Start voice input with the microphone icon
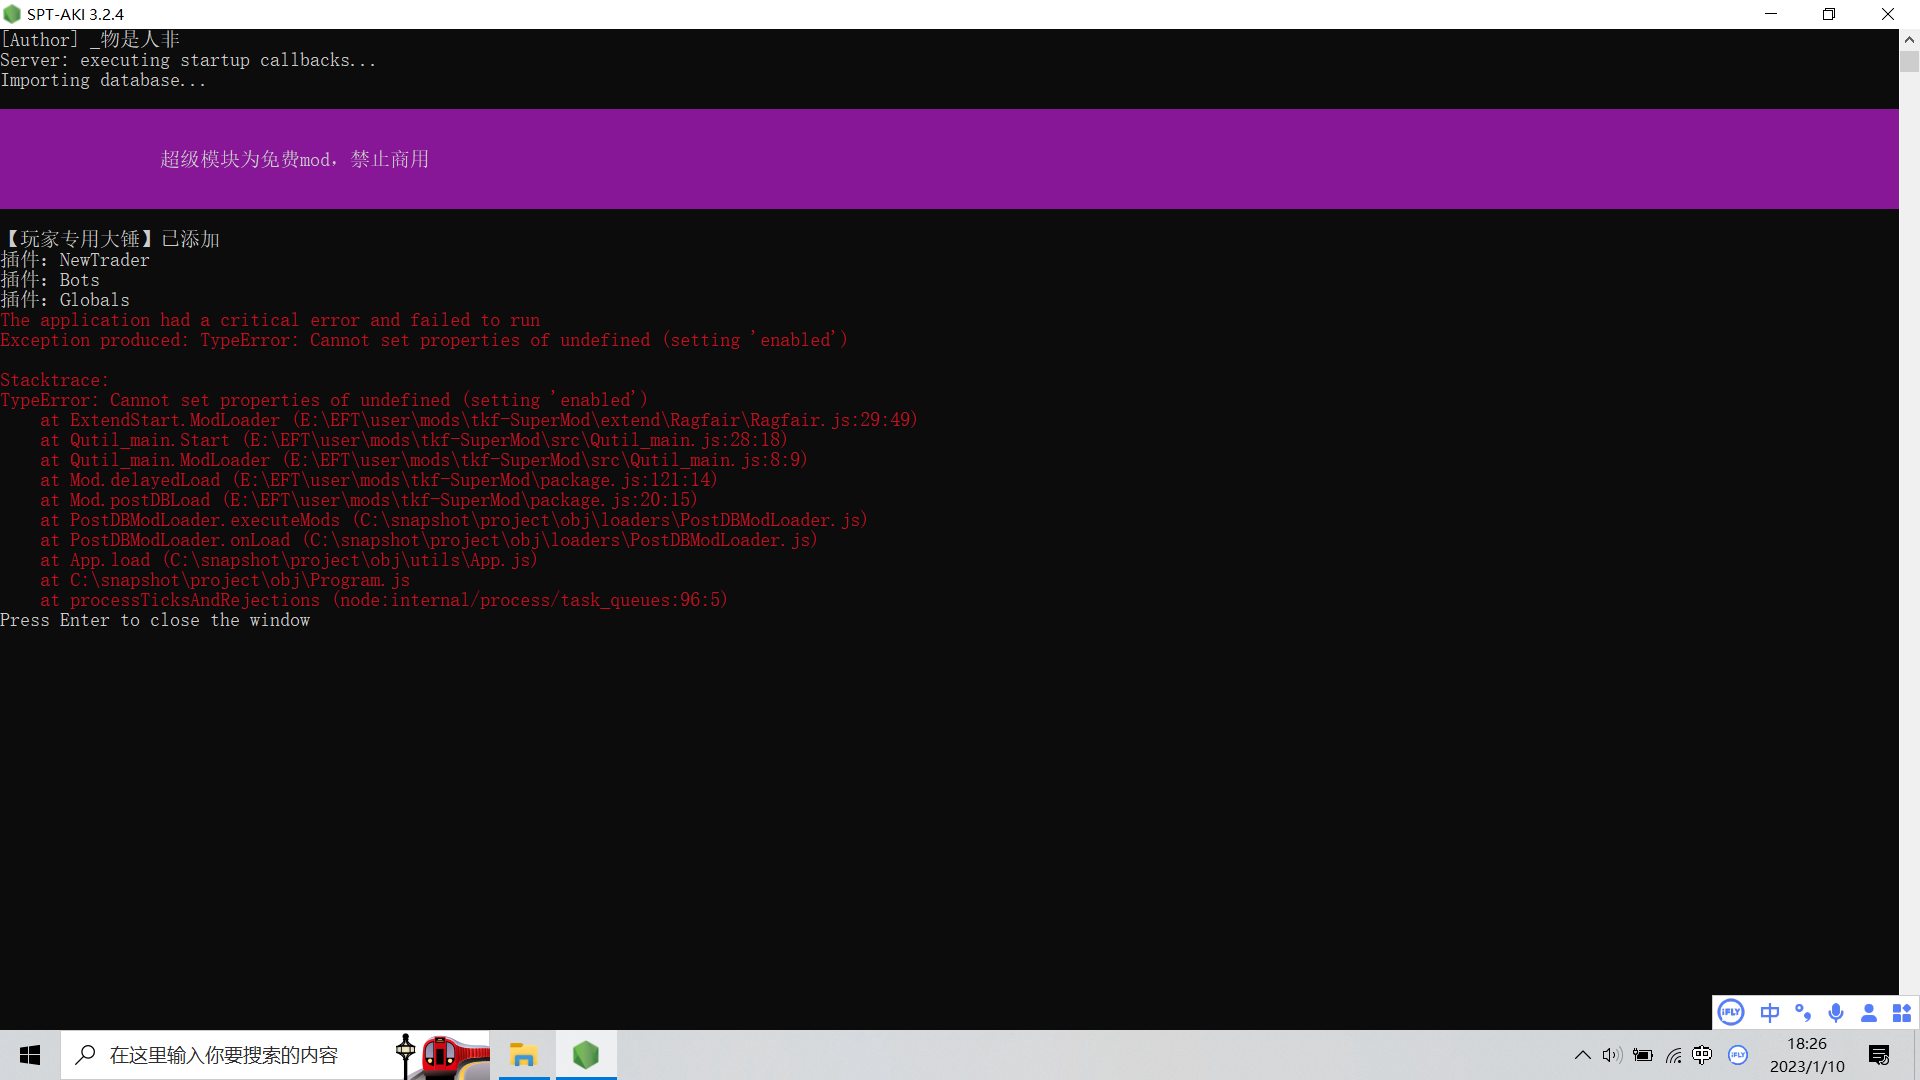Image resolution: width=1920 pixels, height=1080 pixels. click(x=1836, y=1012)
